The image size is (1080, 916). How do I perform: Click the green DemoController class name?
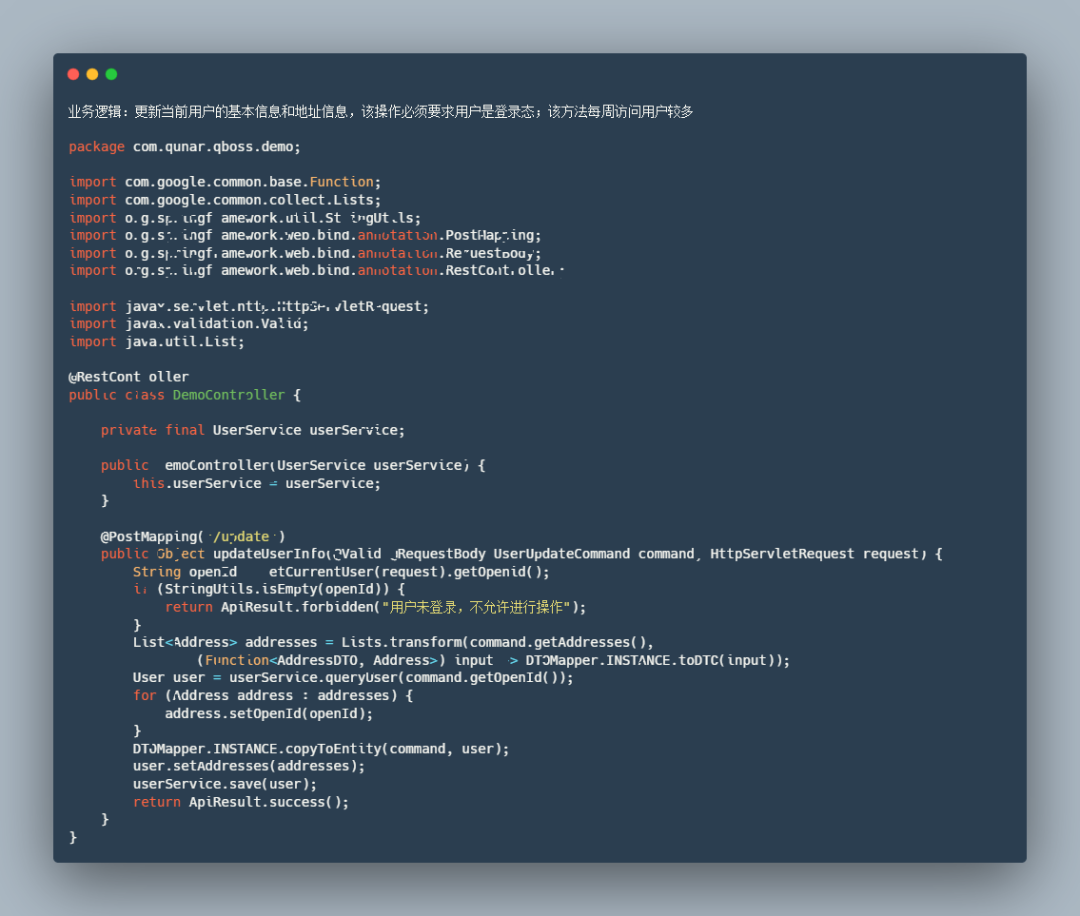pos(229,395)
